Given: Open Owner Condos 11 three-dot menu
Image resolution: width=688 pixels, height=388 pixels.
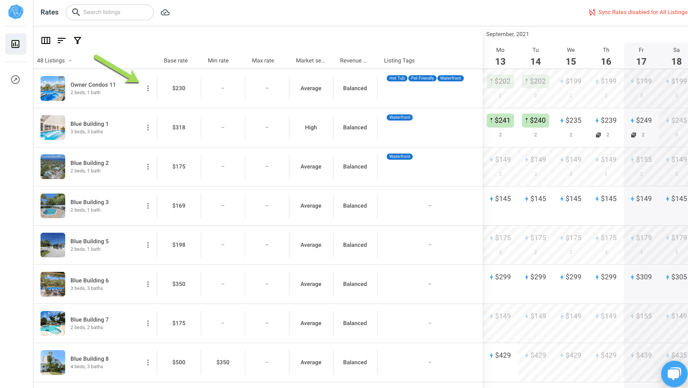Looking at the screenshot, I should (148, 88).
